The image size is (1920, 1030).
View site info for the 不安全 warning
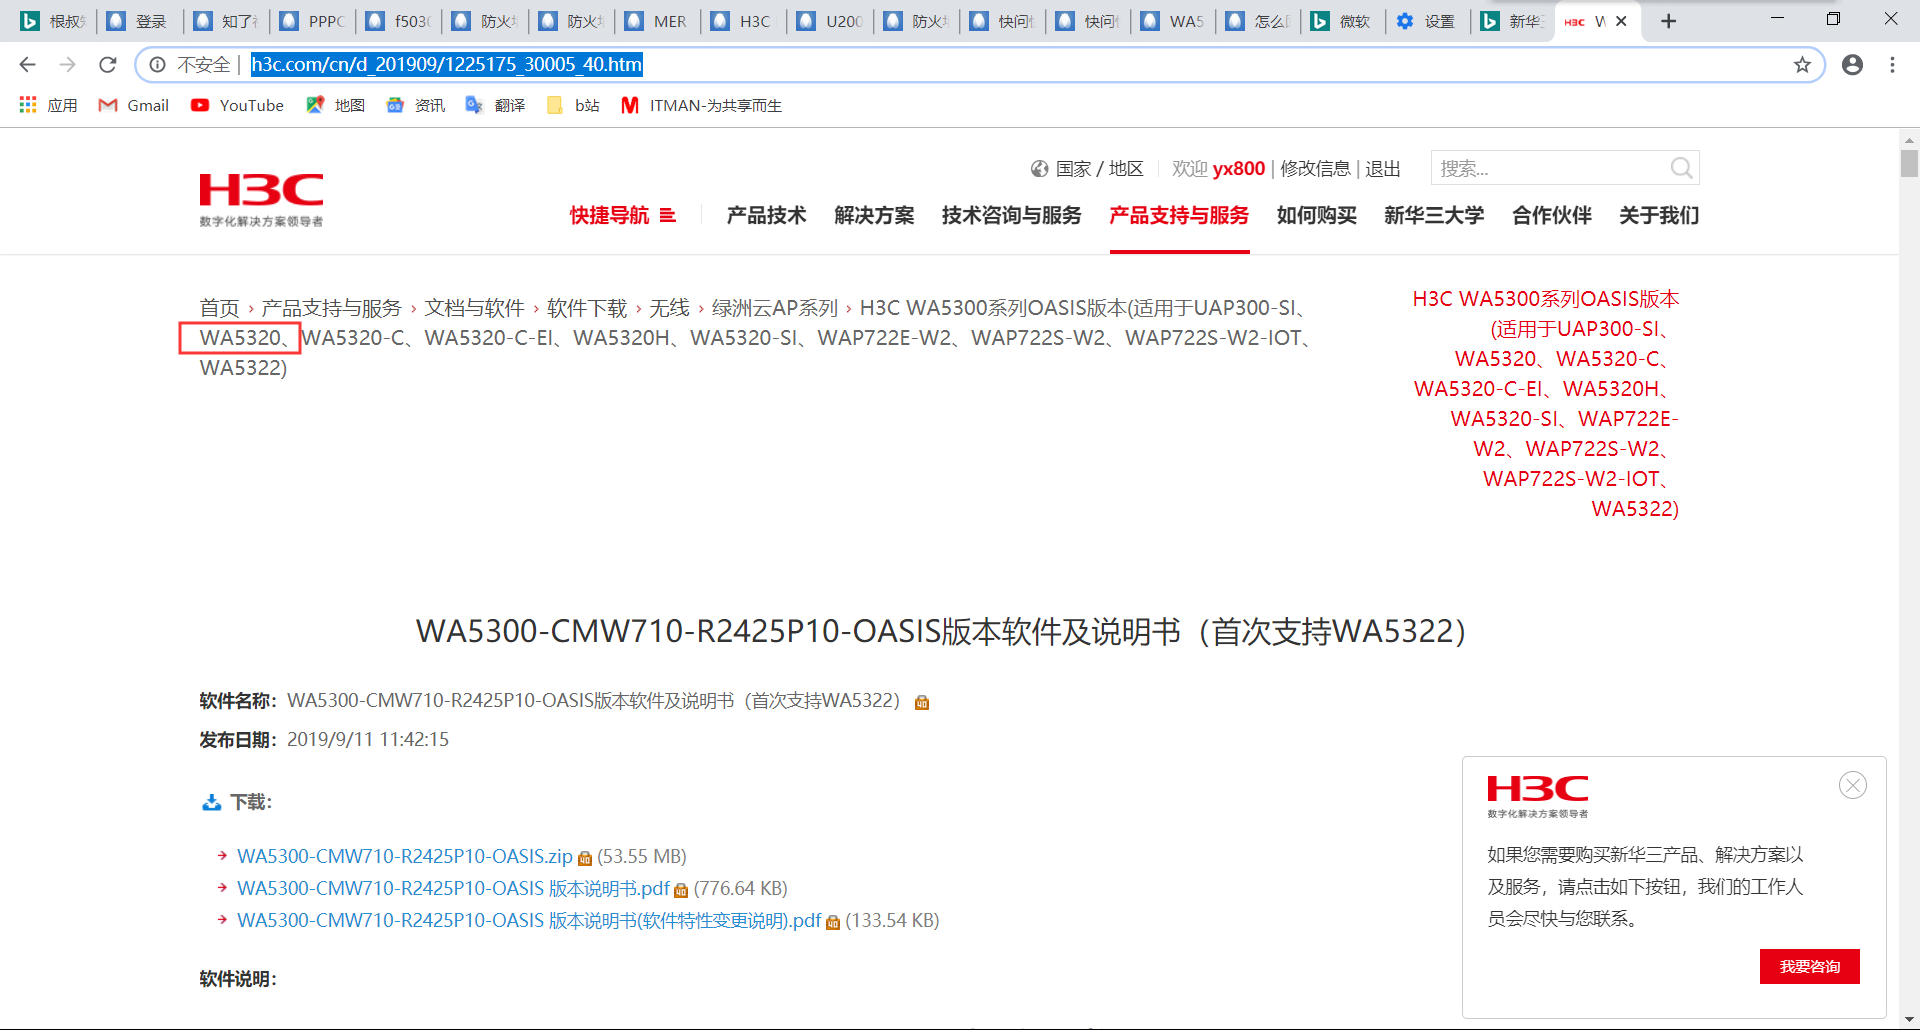[157, 65]
